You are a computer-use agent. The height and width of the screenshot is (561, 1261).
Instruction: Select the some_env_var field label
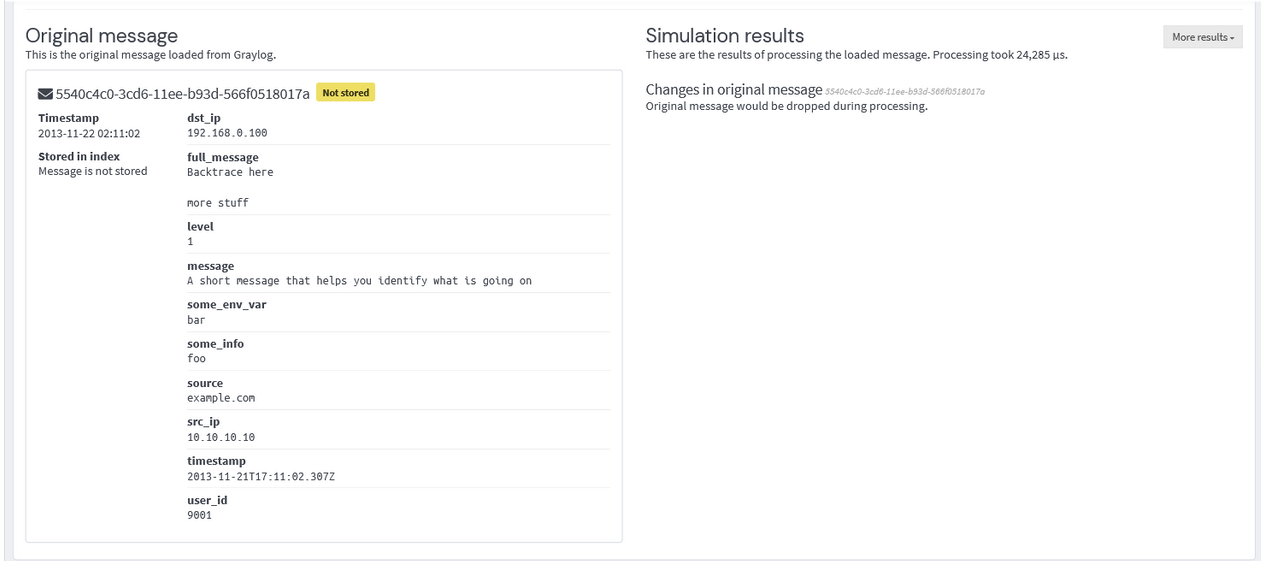point(226,305)
